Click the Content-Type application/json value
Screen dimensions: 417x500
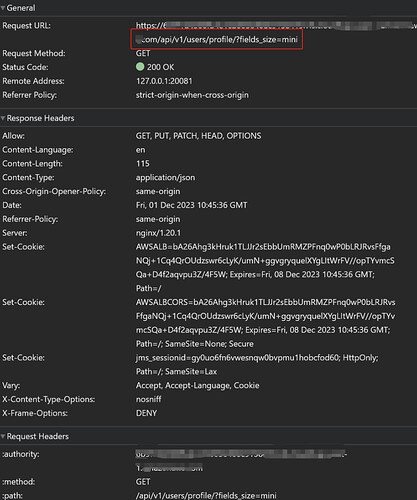tap(165, 178)
